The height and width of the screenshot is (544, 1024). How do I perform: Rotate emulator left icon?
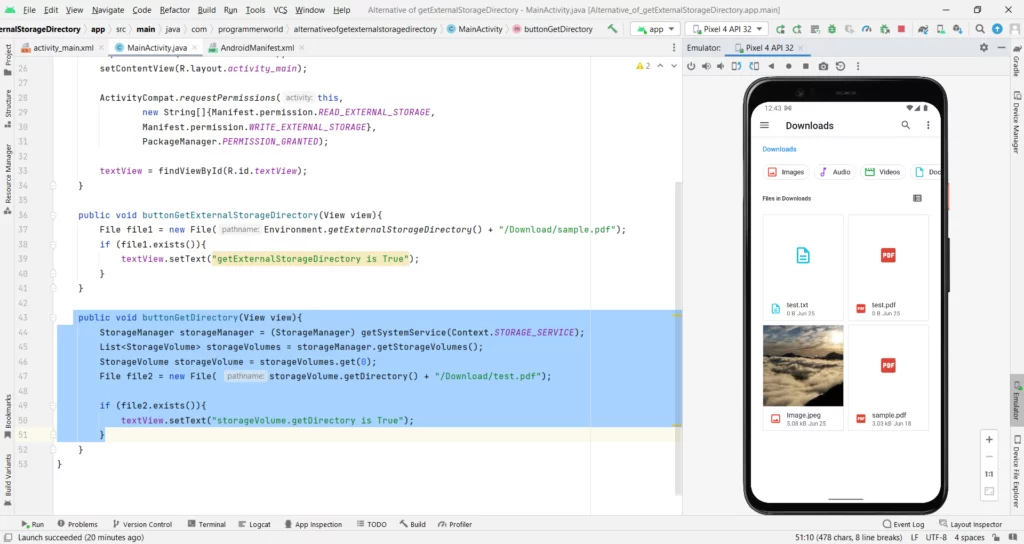tap(736, 66)
